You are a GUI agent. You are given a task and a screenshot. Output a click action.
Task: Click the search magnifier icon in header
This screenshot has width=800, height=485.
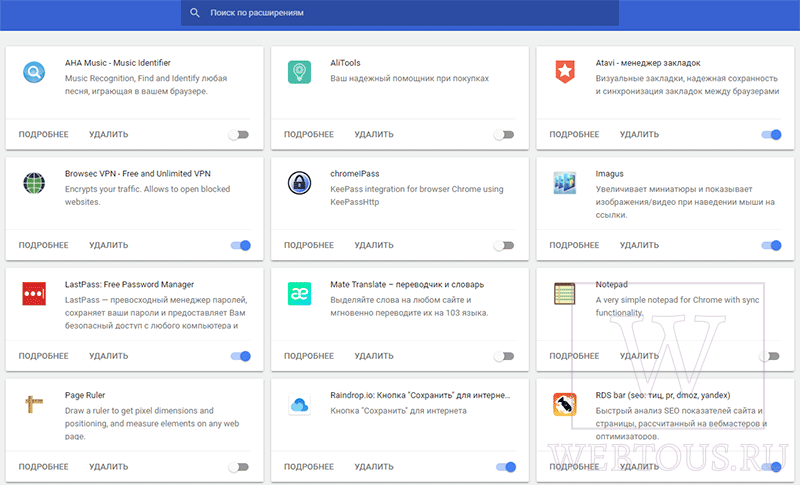[x=195, y=13]
